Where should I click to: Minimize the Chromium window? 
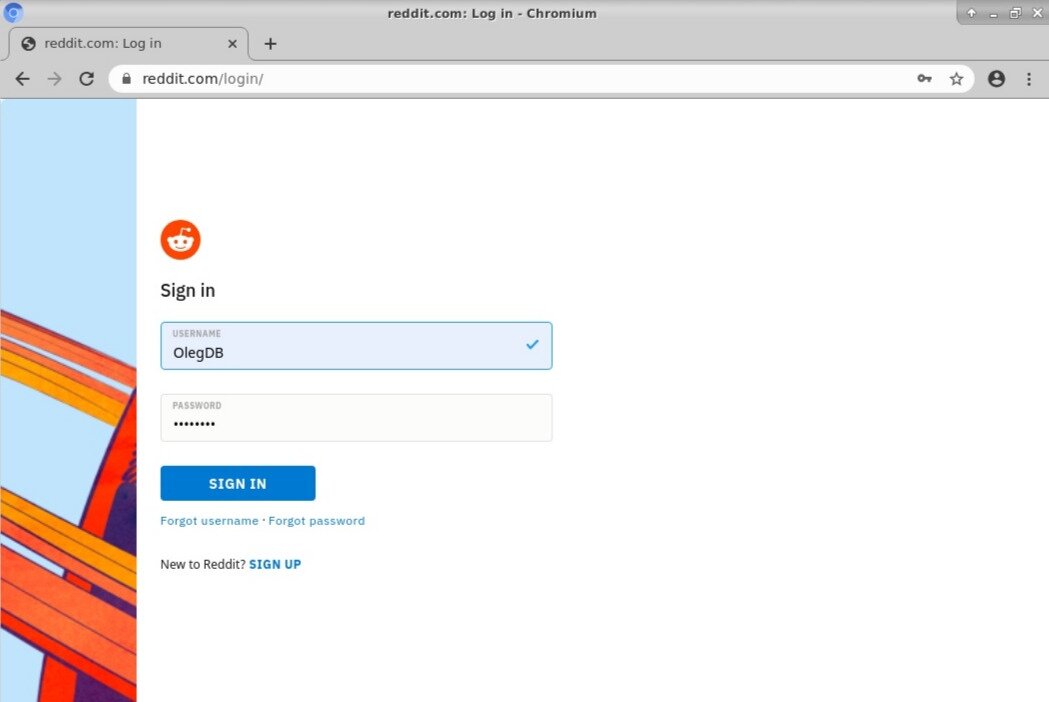[993, 13]
